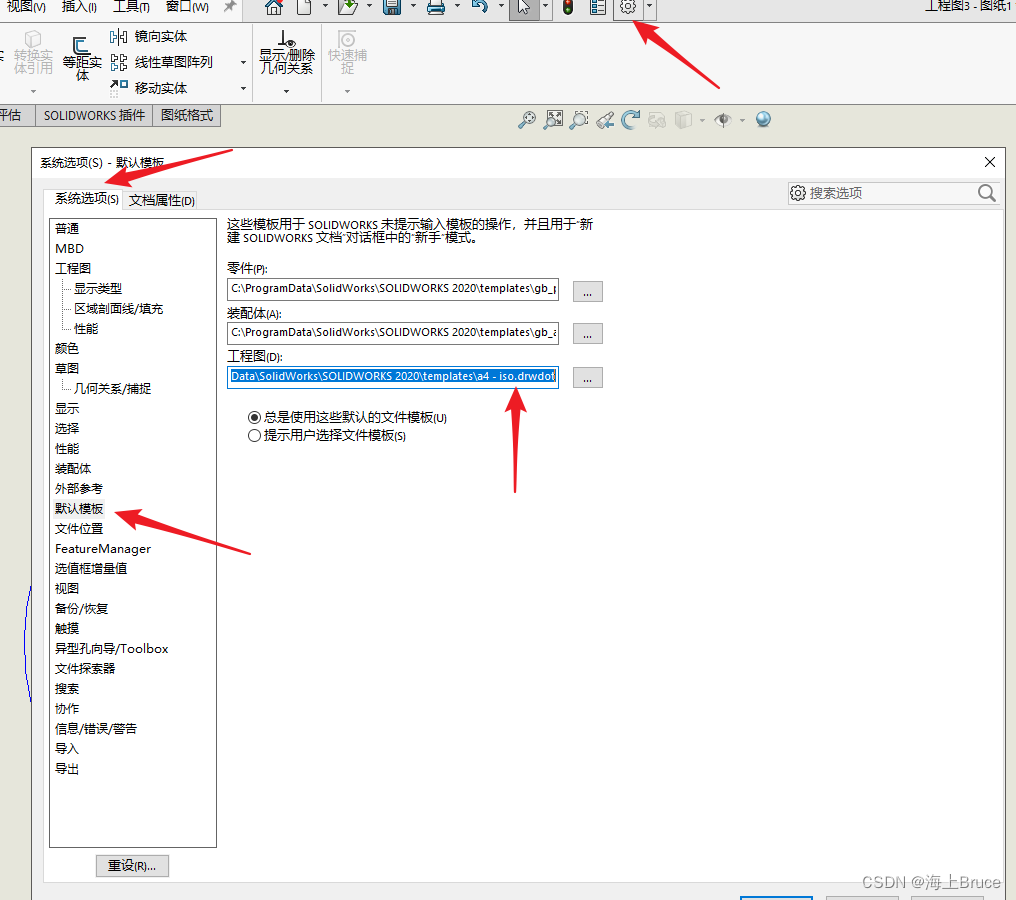The width and height of the screenshot is (1016, 900).
Task: Print with the printer icon
Action: tap(435, 6)
